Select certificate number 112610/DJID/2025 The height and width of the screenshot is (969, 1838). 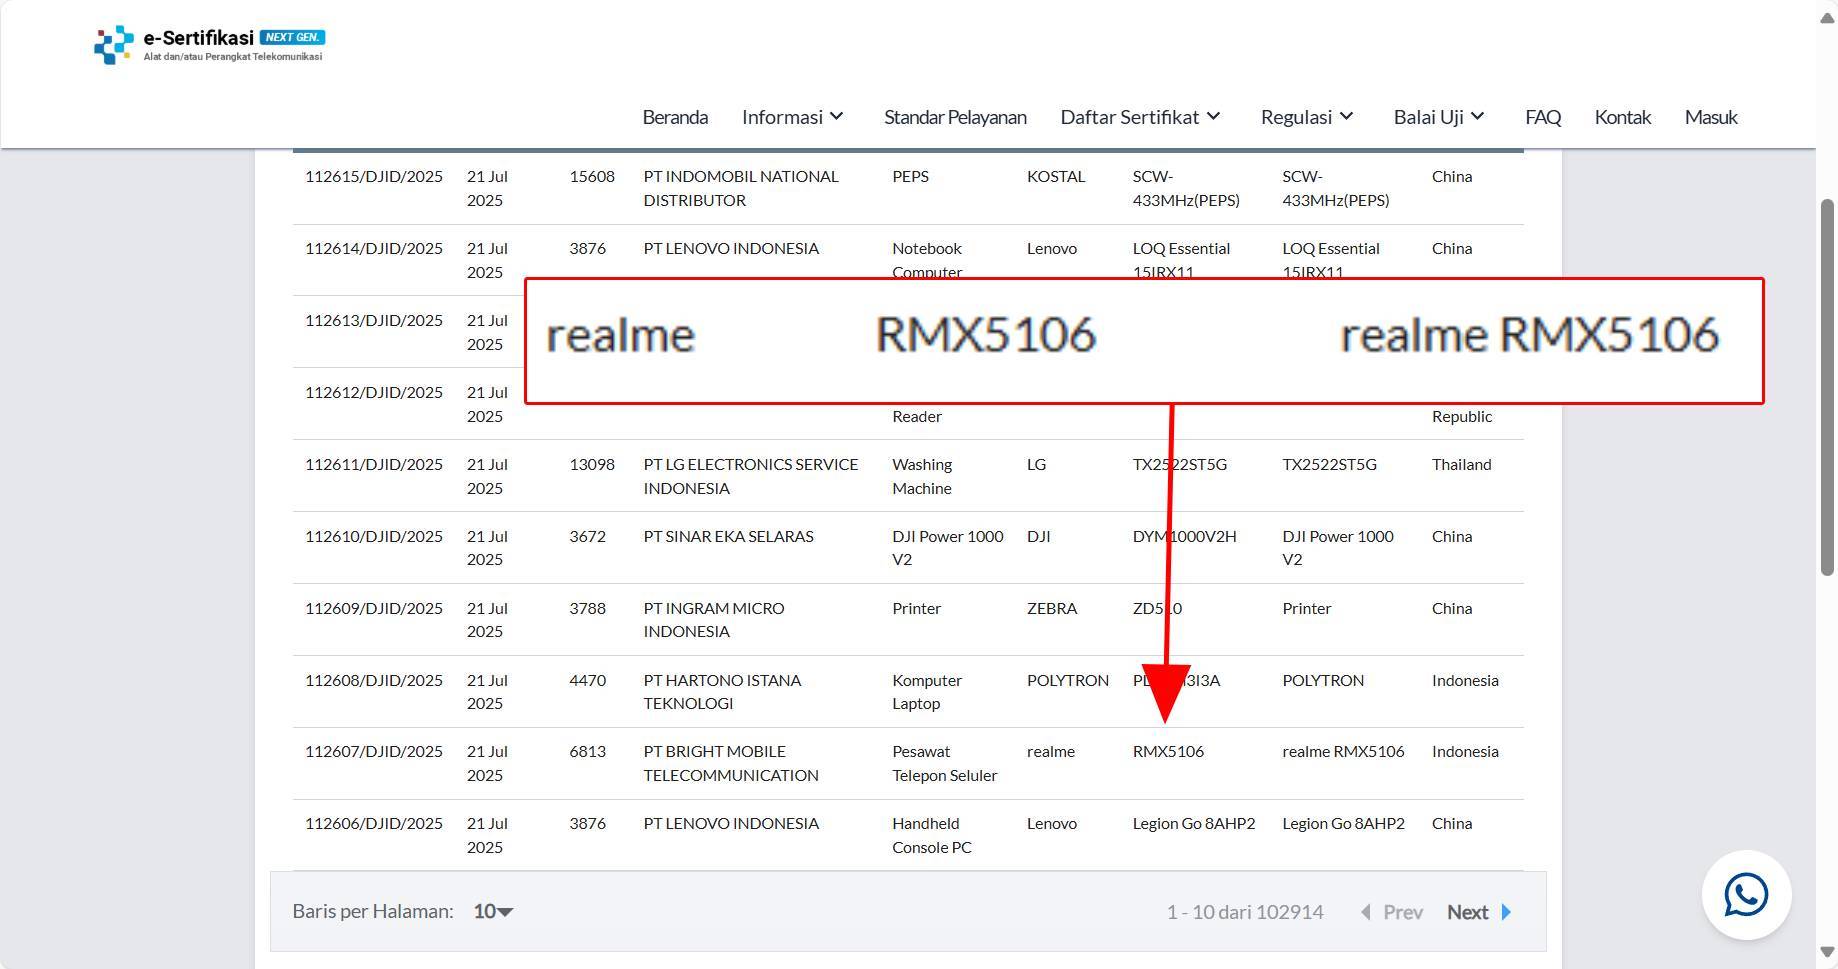coord(374,536)
